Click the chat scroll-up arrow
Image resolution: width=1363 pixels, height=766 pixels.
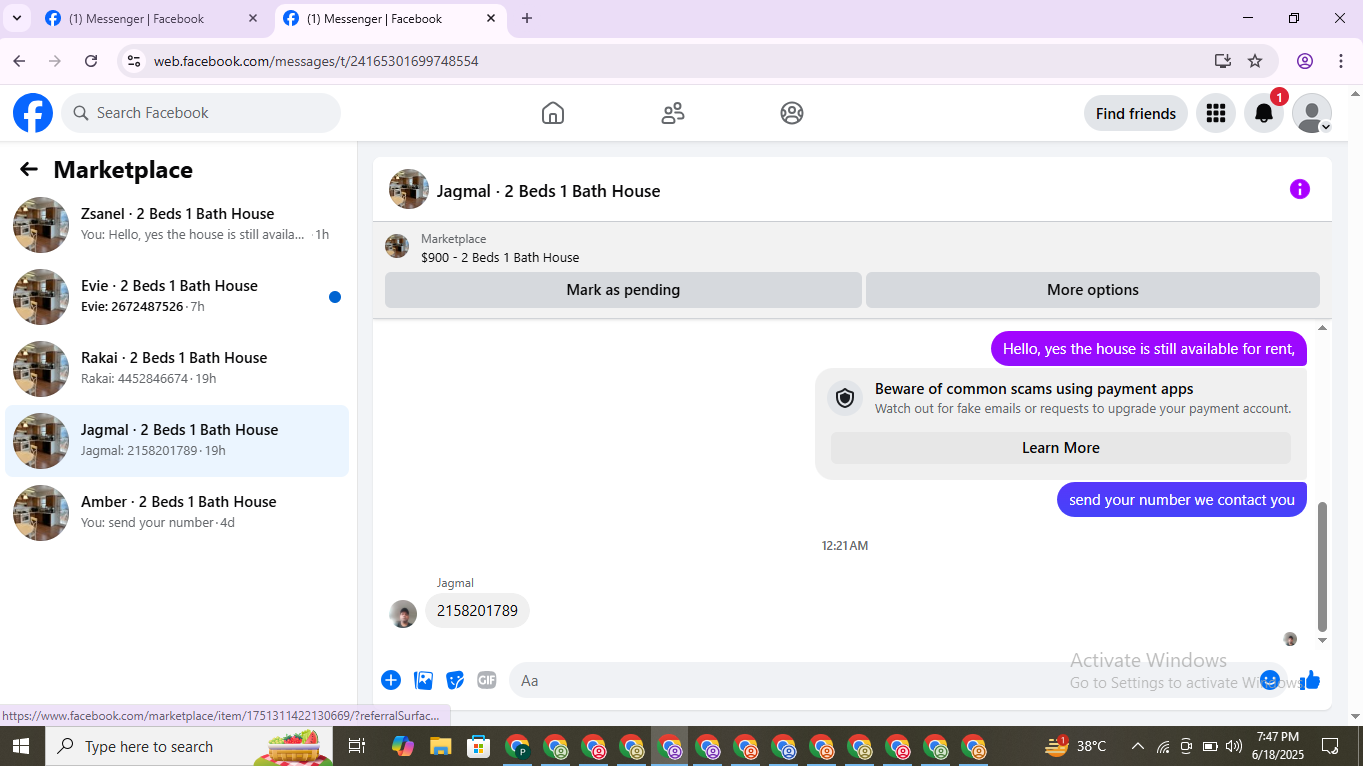pyautogui.click(x=1322, y=328)
